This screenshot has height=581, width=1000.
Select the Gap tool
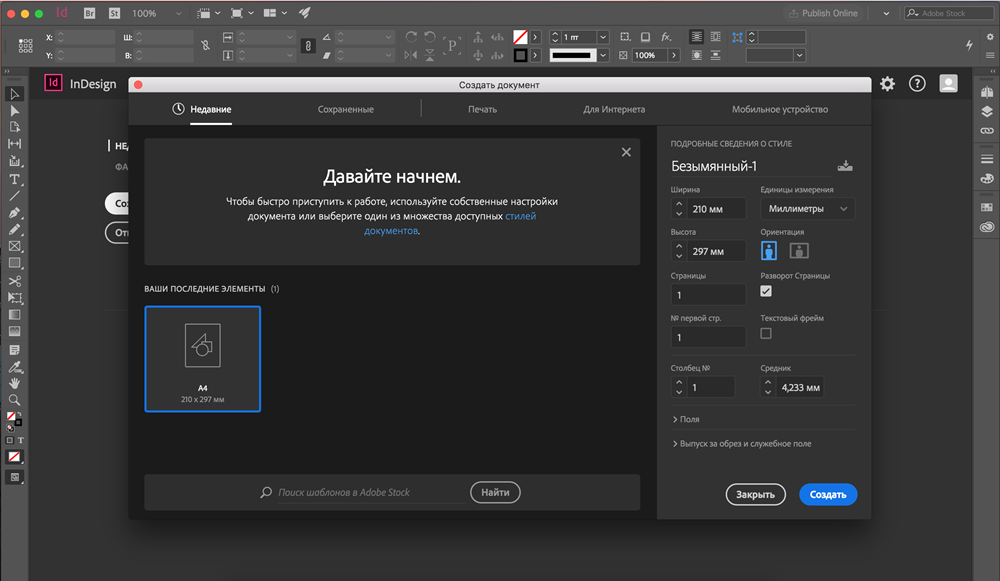[14, 143]
